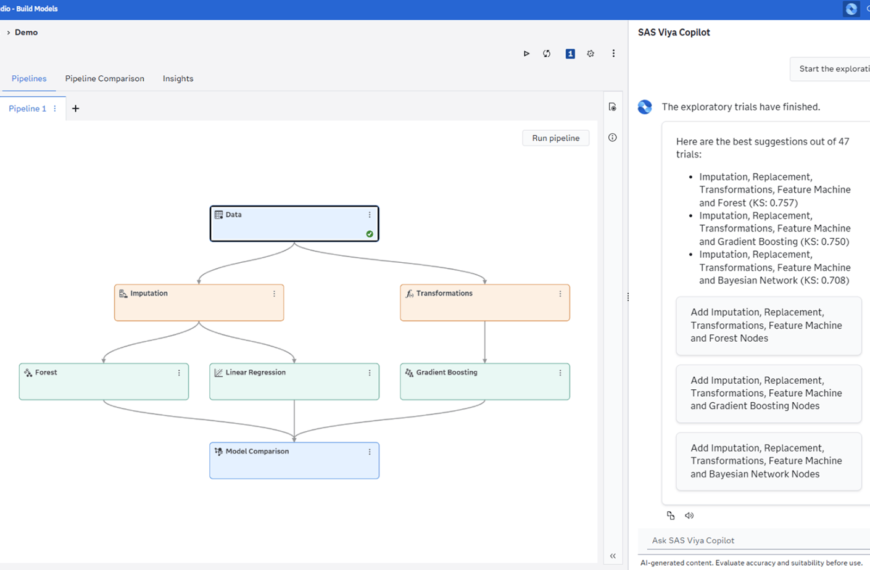Click the Model Comparison node icon
Screen dimensions: 870x570
pyautogui.click(x=219, y=451)
